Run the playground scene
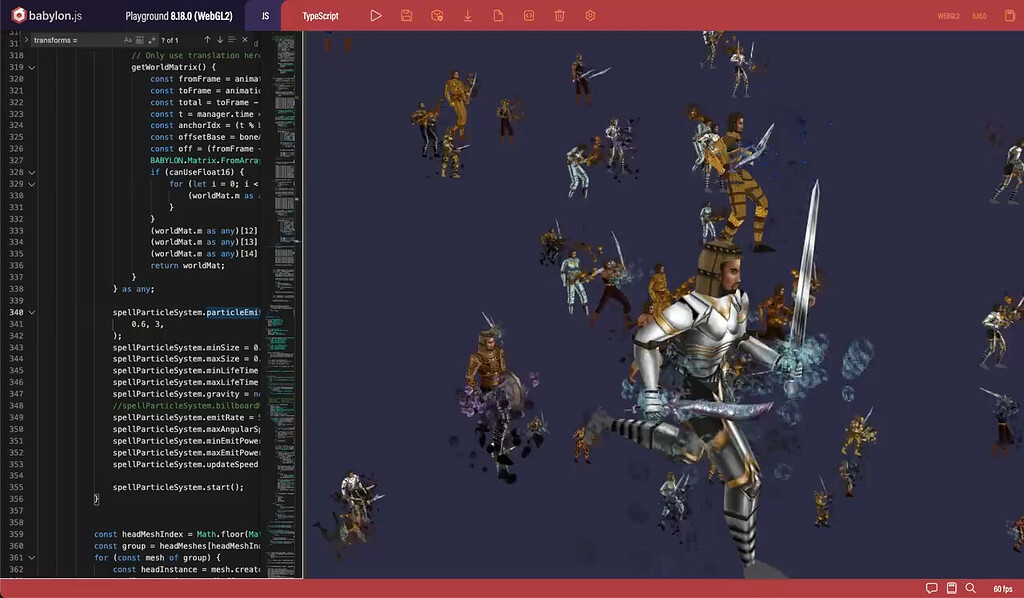 click(375, 15)
